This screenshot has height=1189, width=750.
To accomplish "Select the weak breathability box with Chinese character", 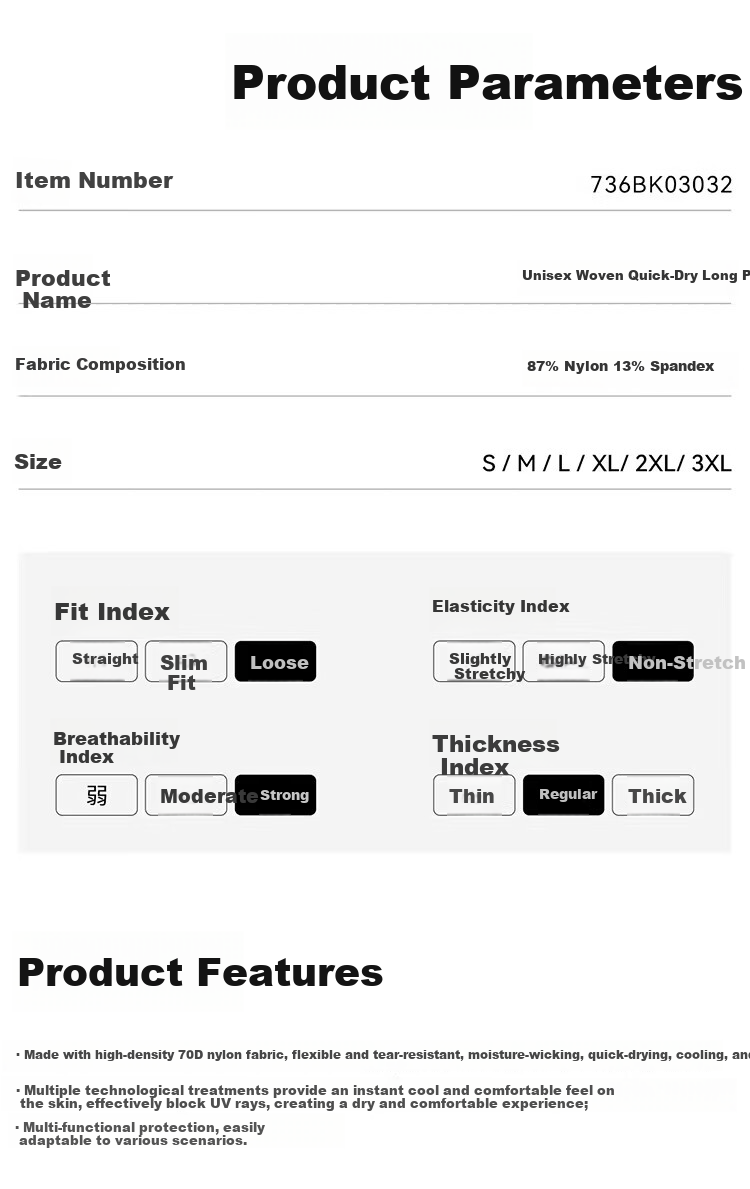I will [x=96, y=795].
